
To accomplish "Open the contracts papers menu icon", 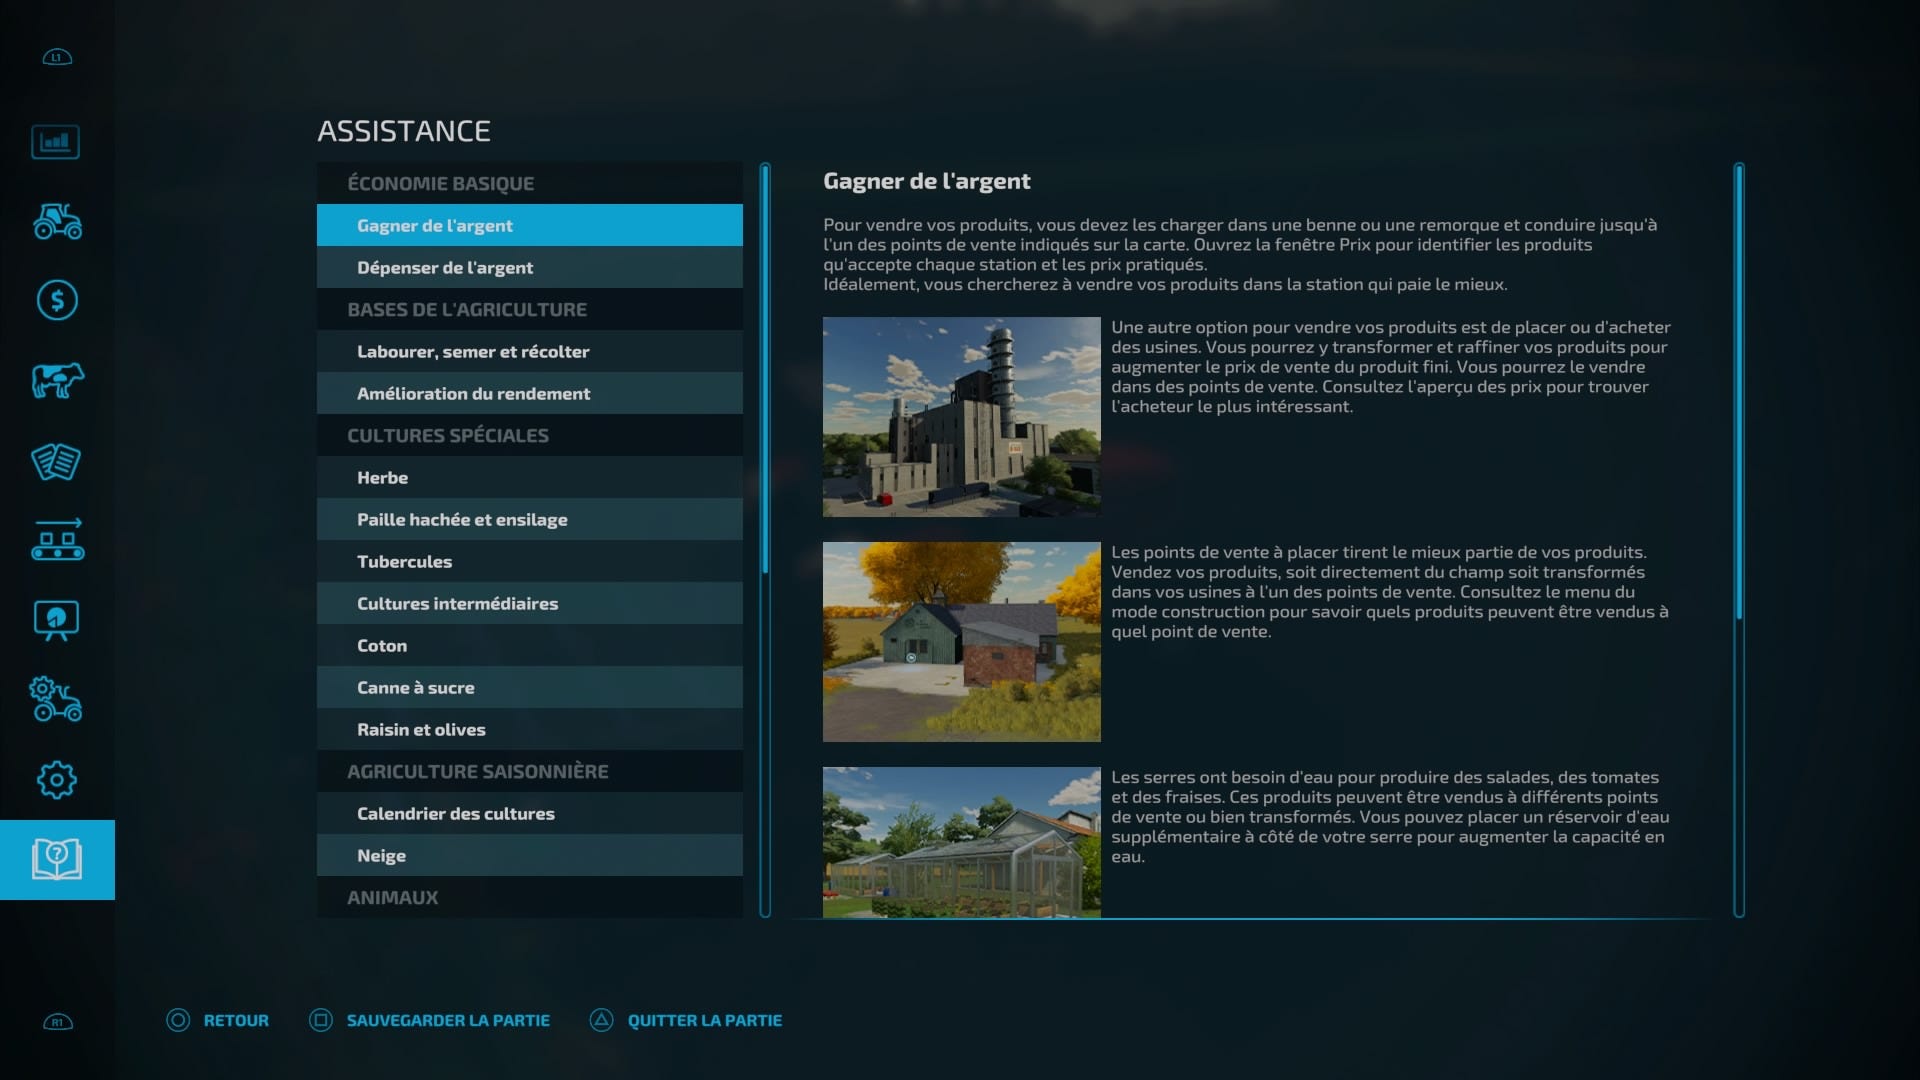I will tap(56, 461).
